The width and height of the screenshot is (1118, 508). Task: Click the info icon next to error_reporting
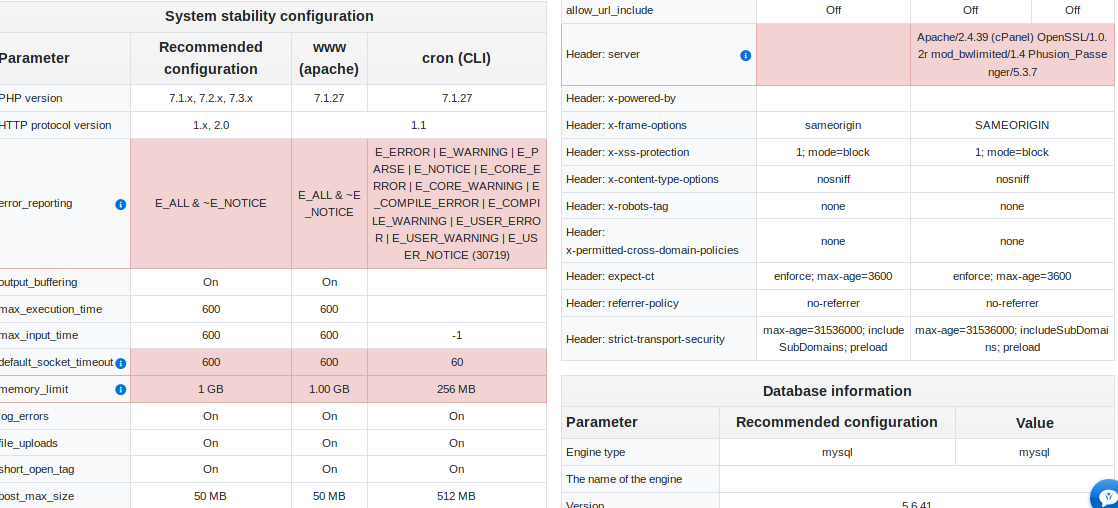point(120,204)
